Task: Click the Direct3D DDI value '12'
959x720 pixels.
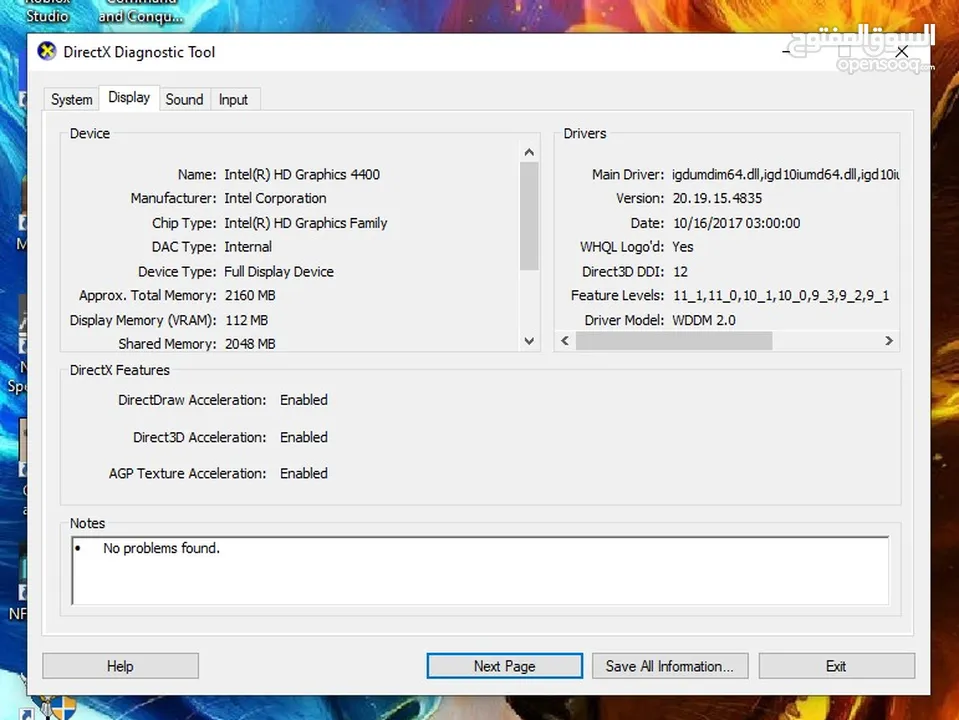Action: [680, 271]
